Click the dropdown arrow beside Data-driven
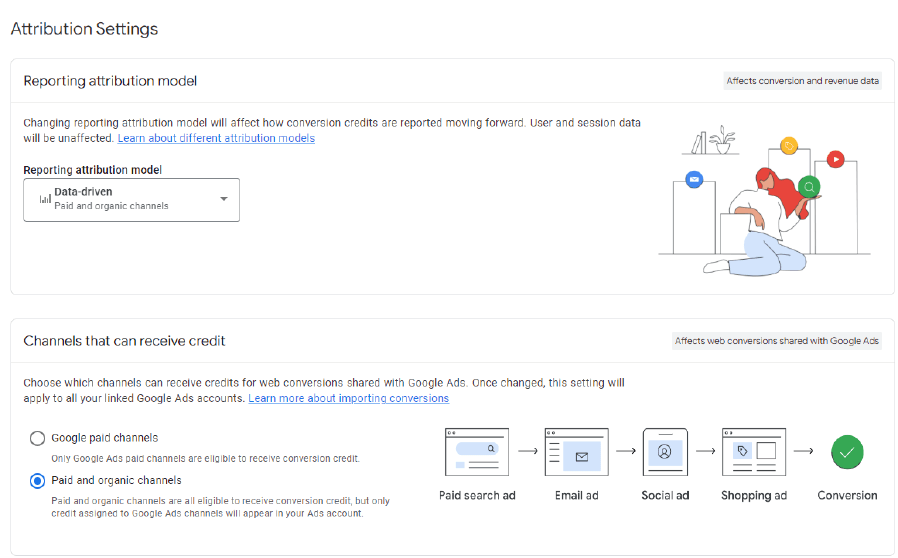The height and width of the screenshot is (558, 898). [x=224, y=199]
